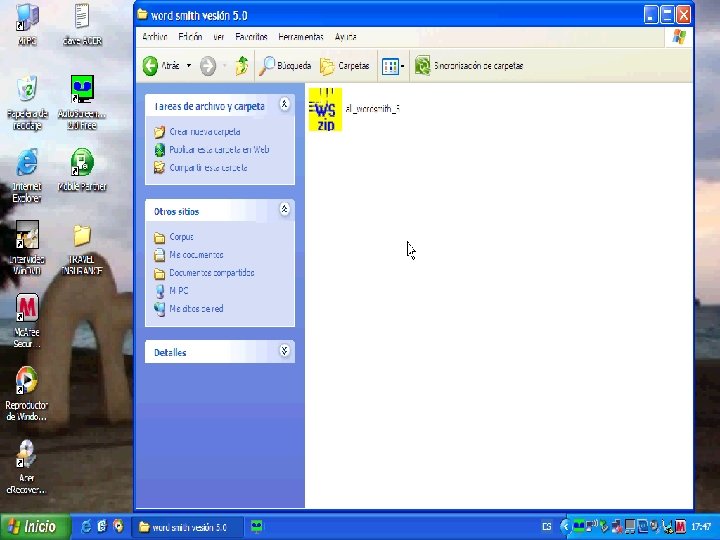Select the Internet Explorer desktop icon
The height and width of the screenshot is (540, 720).
27,175
